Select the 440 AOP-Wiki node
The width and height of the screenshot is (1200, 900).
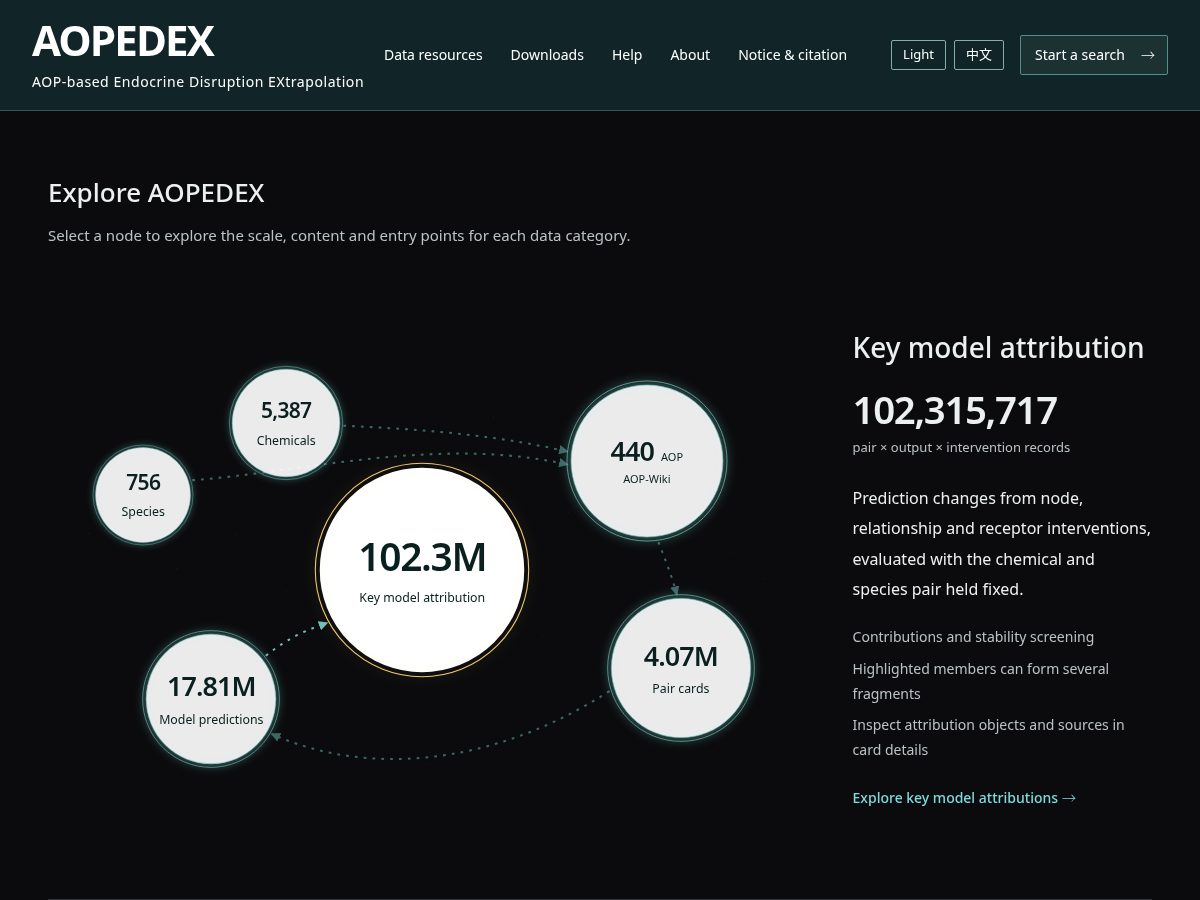[x=647, y=461]
